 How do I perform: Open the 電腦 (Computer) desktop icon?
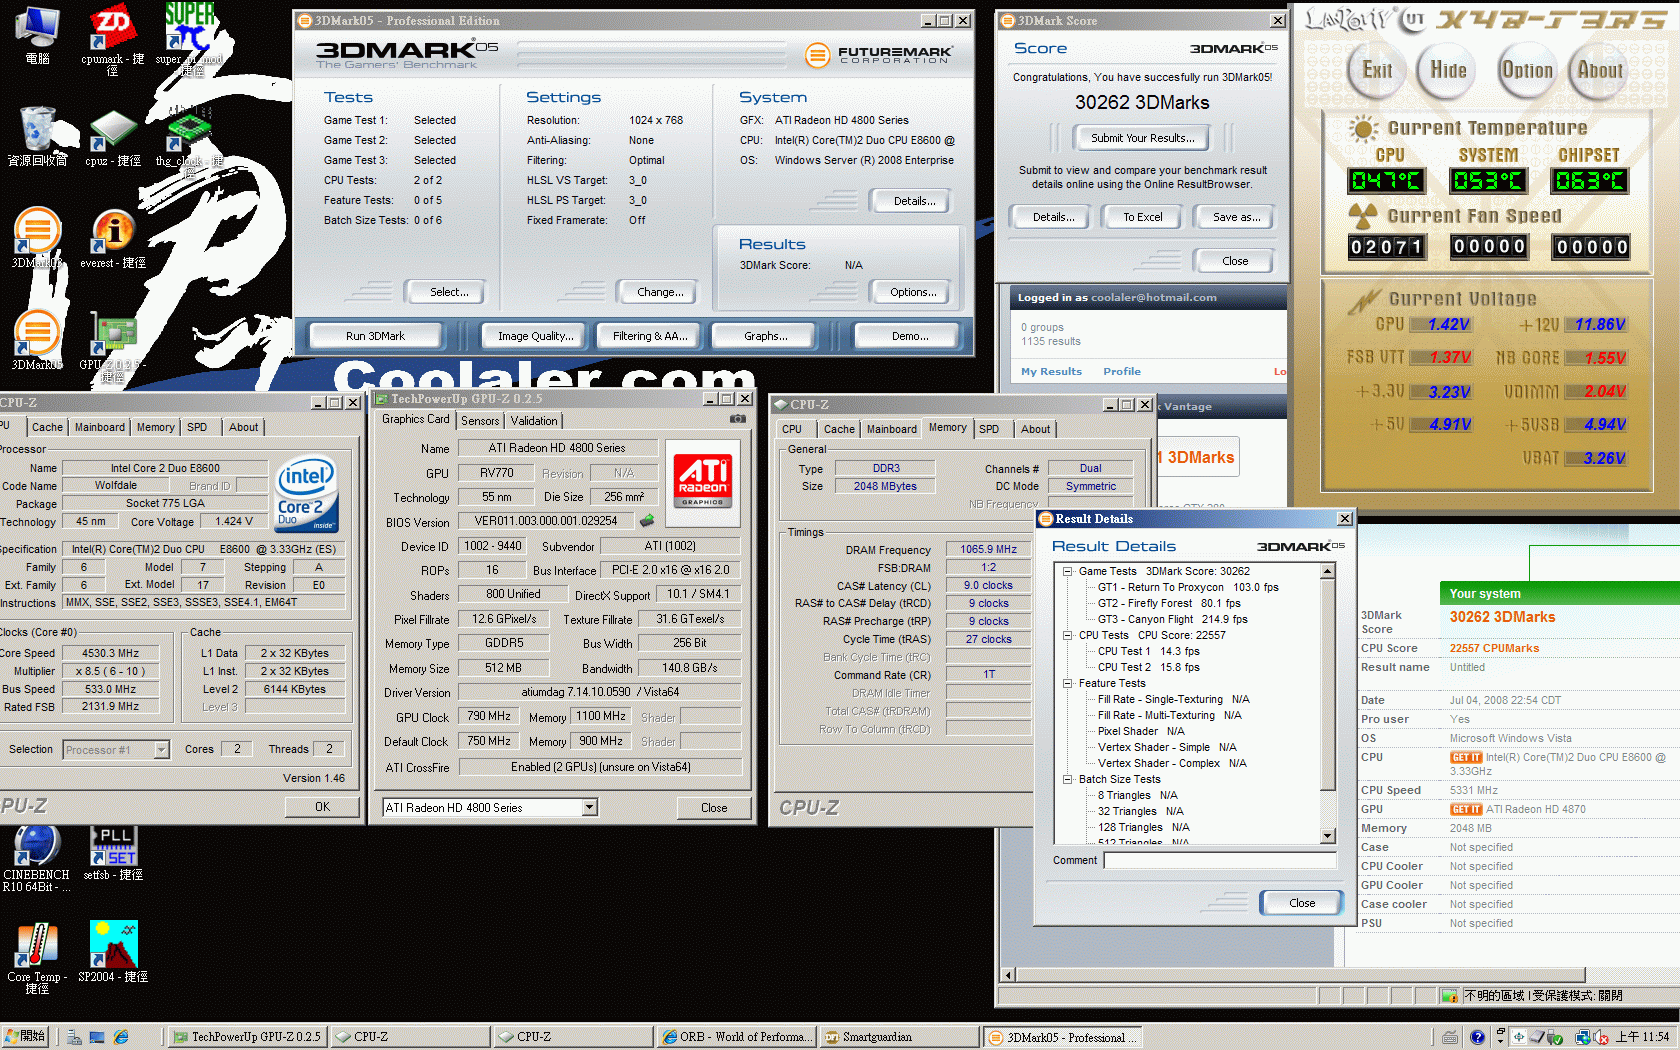[x=38, y=35]
